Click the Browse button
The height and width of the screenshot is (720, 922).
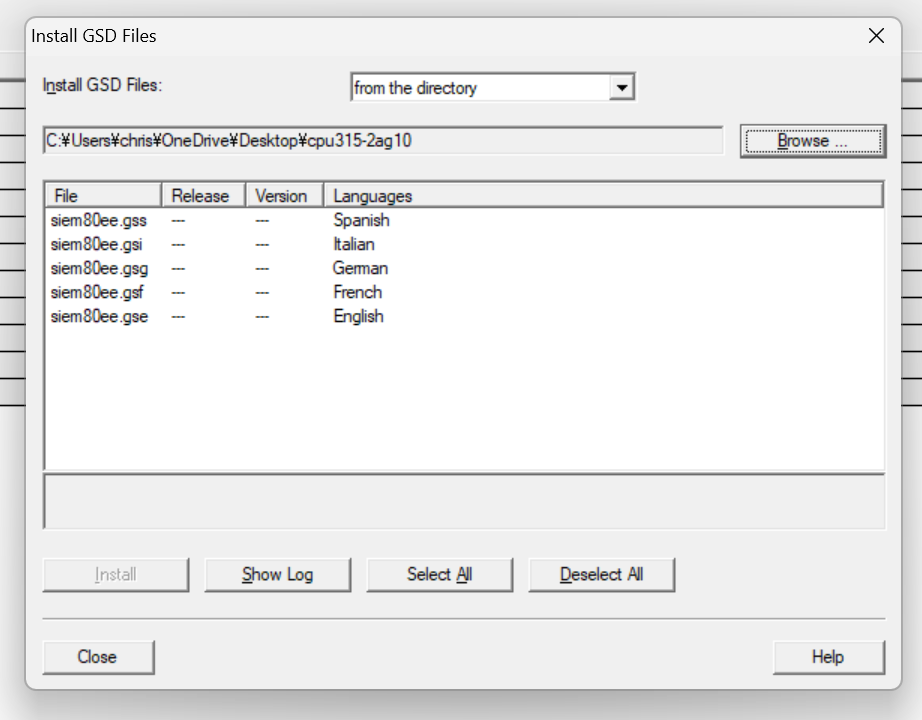coord(813,141)
